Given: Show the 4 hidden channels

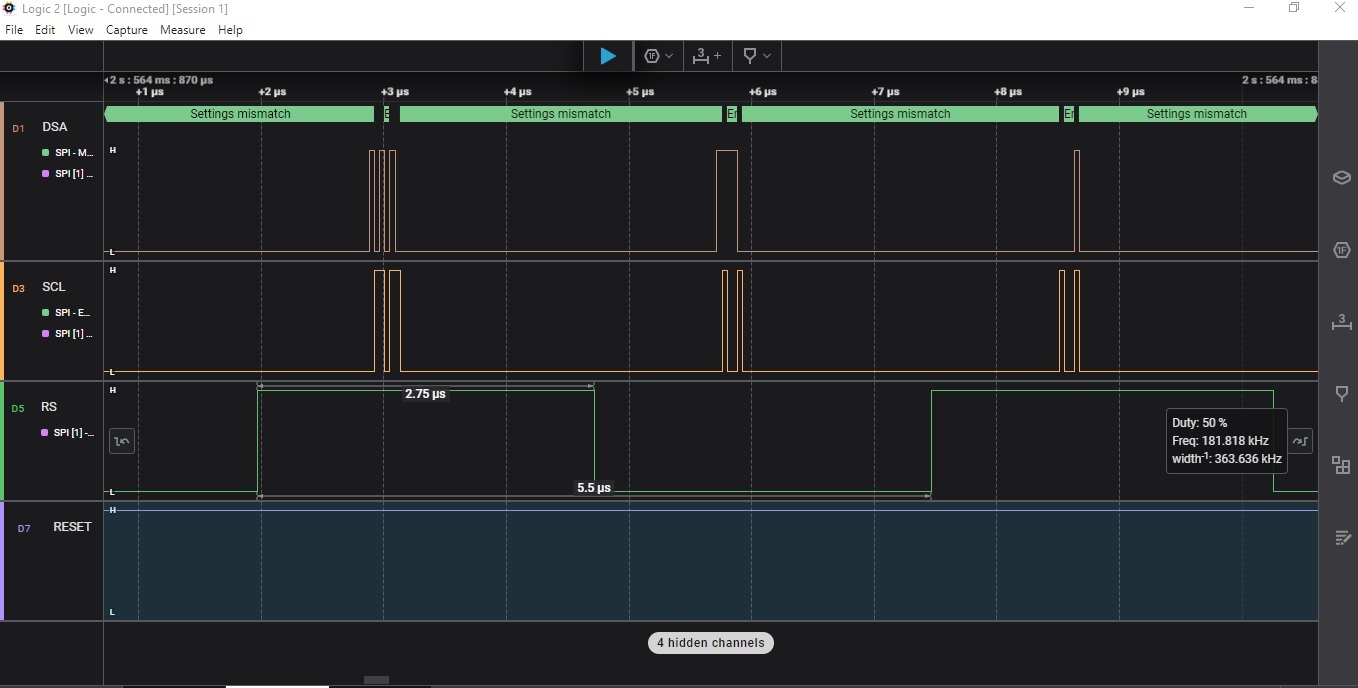Looking at the screenshot, I should coord(710,643).
